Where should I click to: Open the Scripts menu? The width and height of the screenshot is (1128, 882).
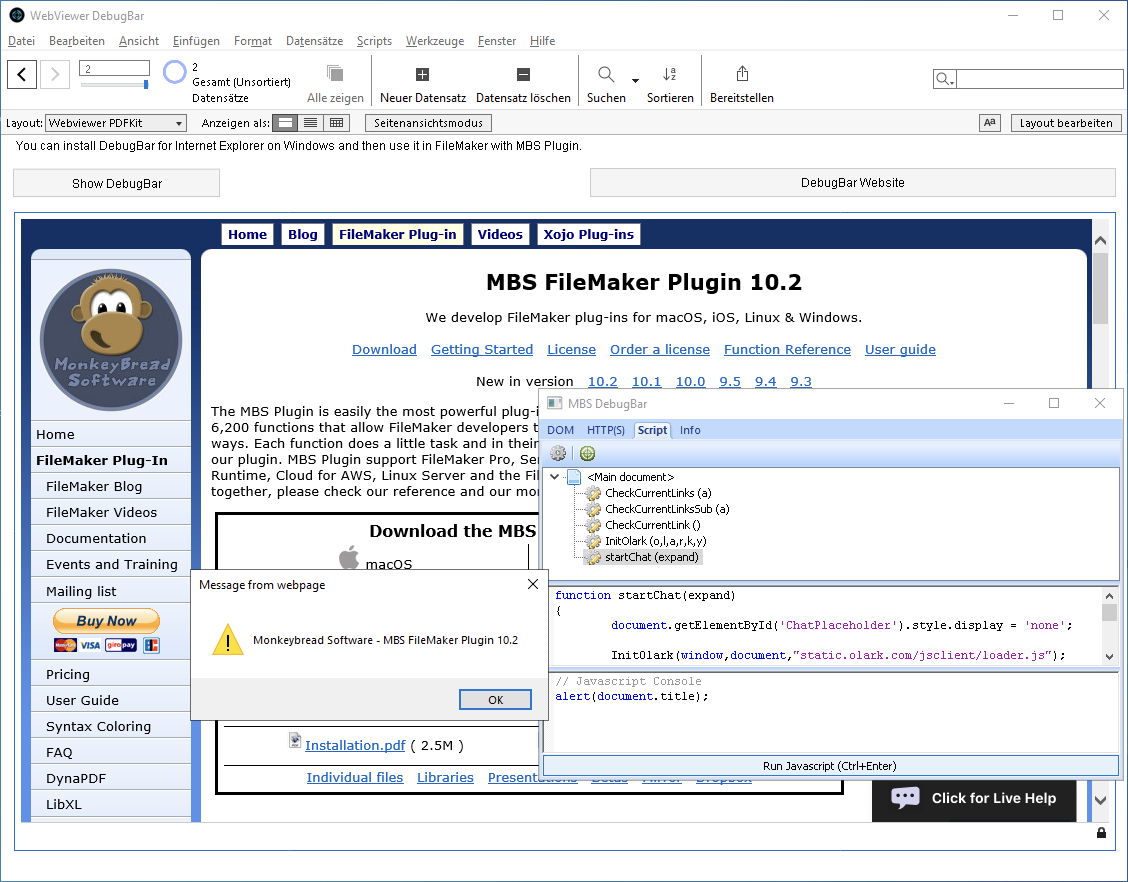(x=374, y=41)
